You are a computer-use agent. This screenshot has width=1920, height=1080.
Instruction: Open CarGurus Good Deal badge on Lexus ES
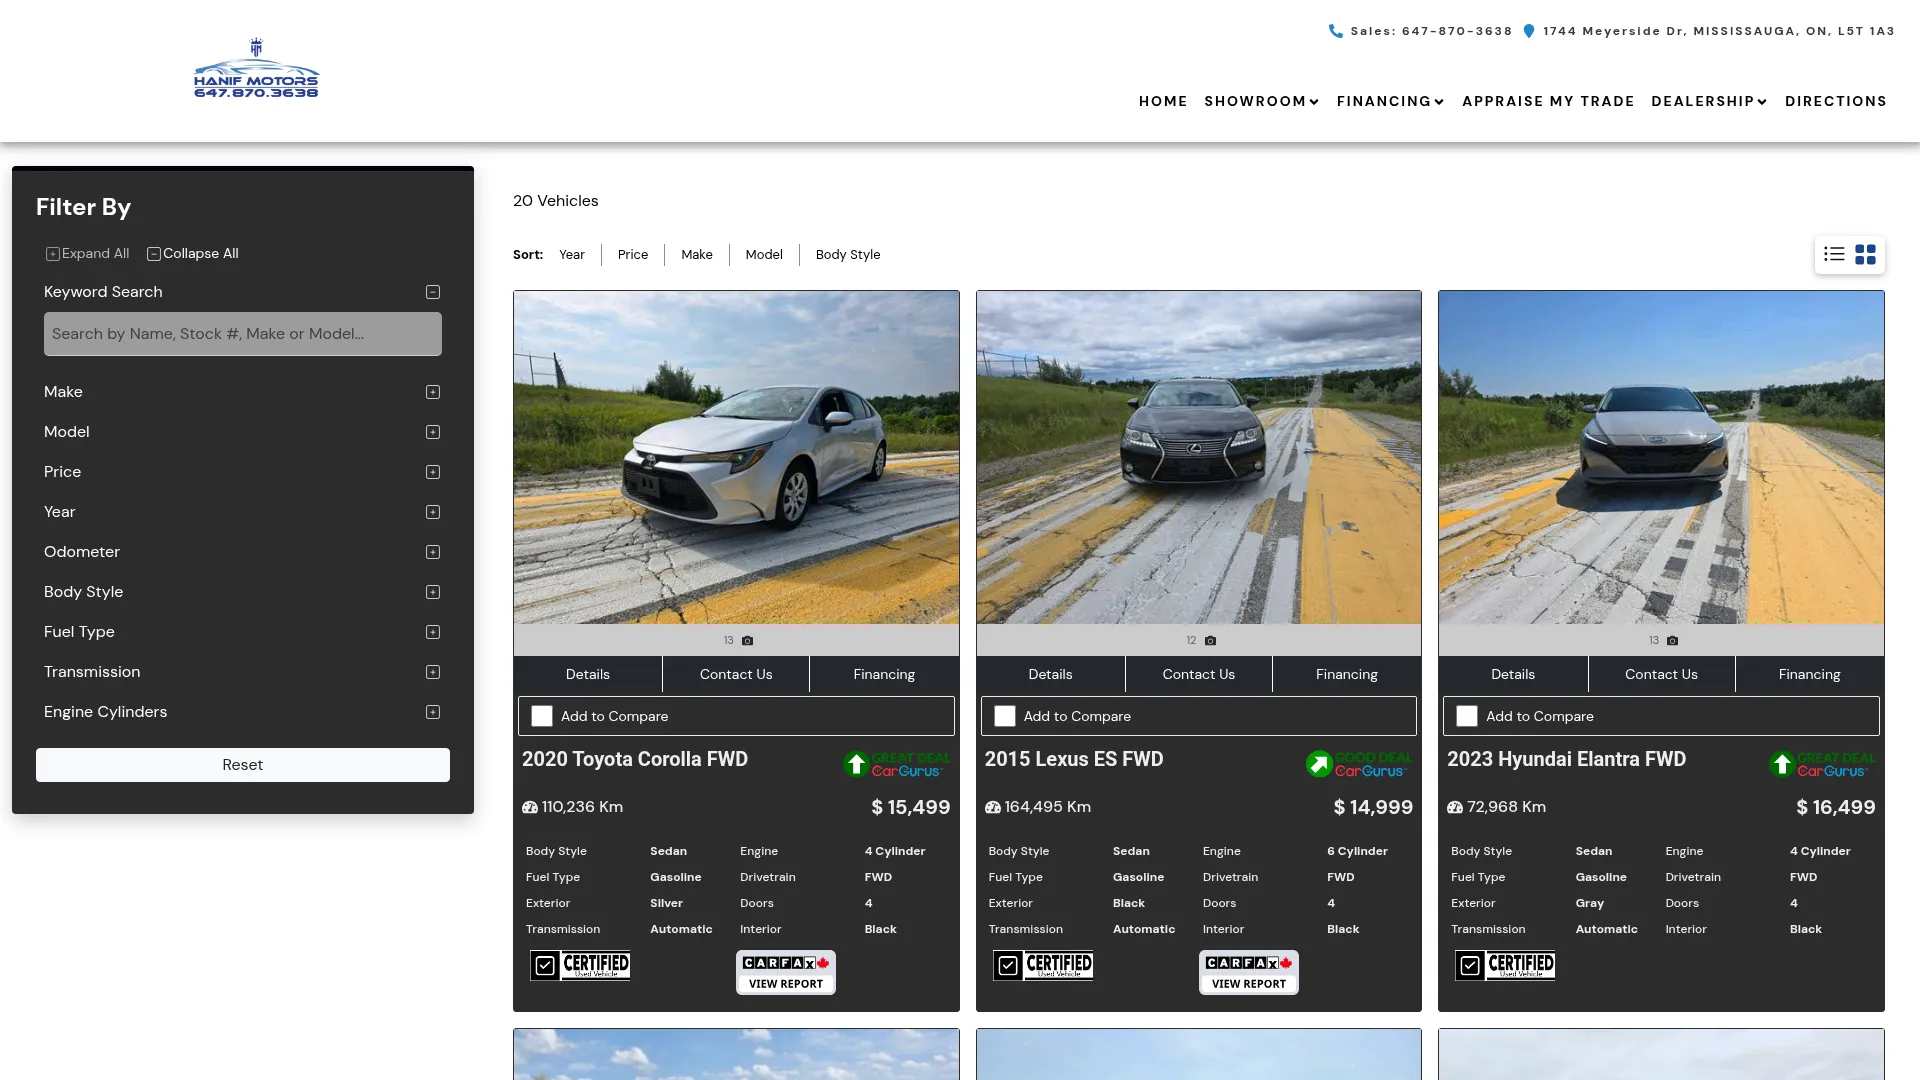pyautogui.click(x=1360, y=764)
